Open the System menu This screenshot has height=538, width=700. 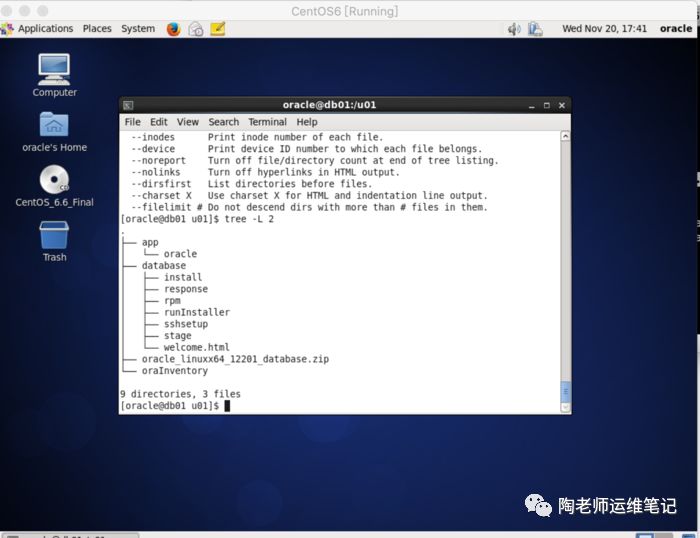click(x=138, y=29)
